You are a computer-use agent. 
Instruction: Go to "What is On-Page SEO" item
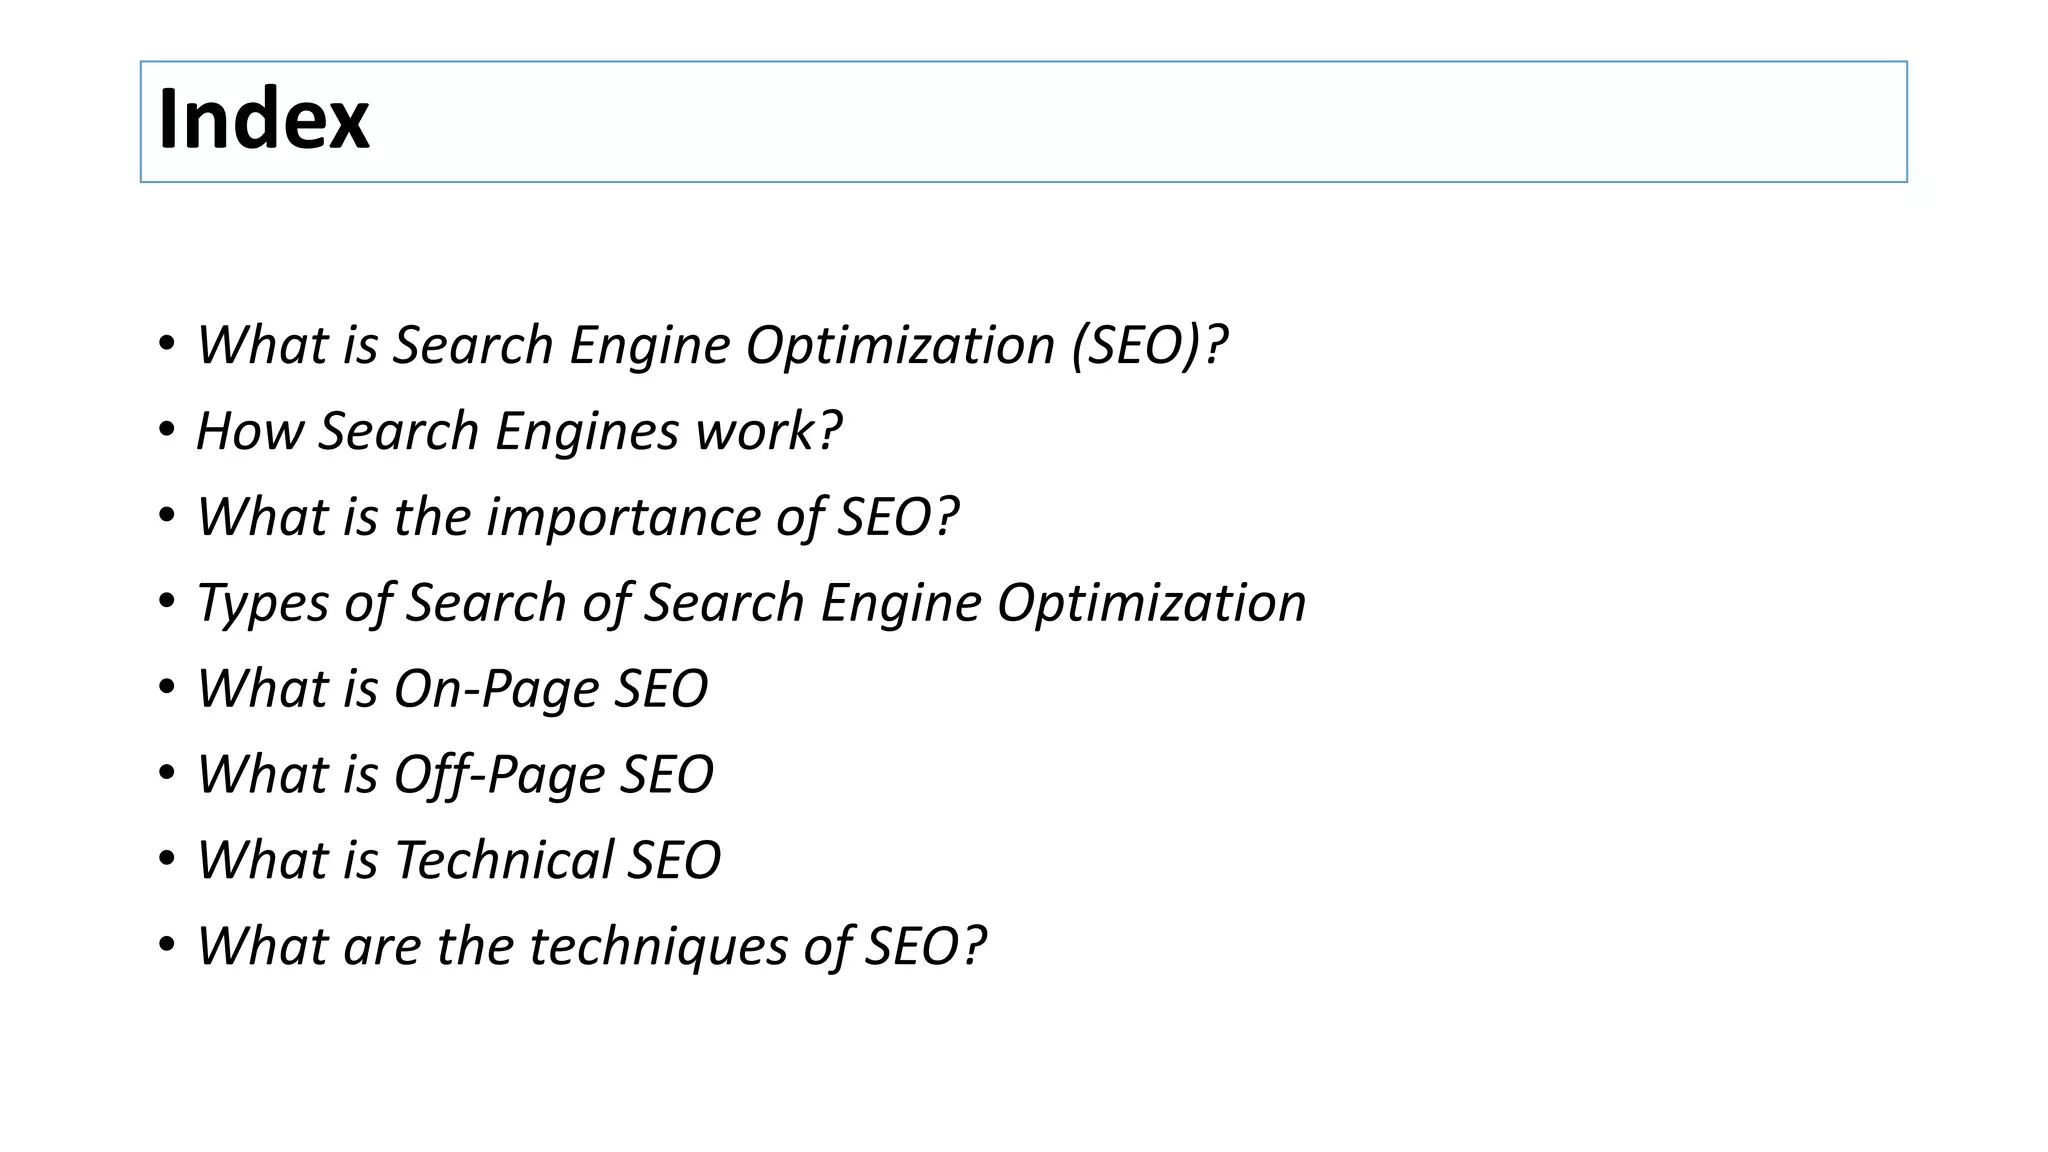452,690
